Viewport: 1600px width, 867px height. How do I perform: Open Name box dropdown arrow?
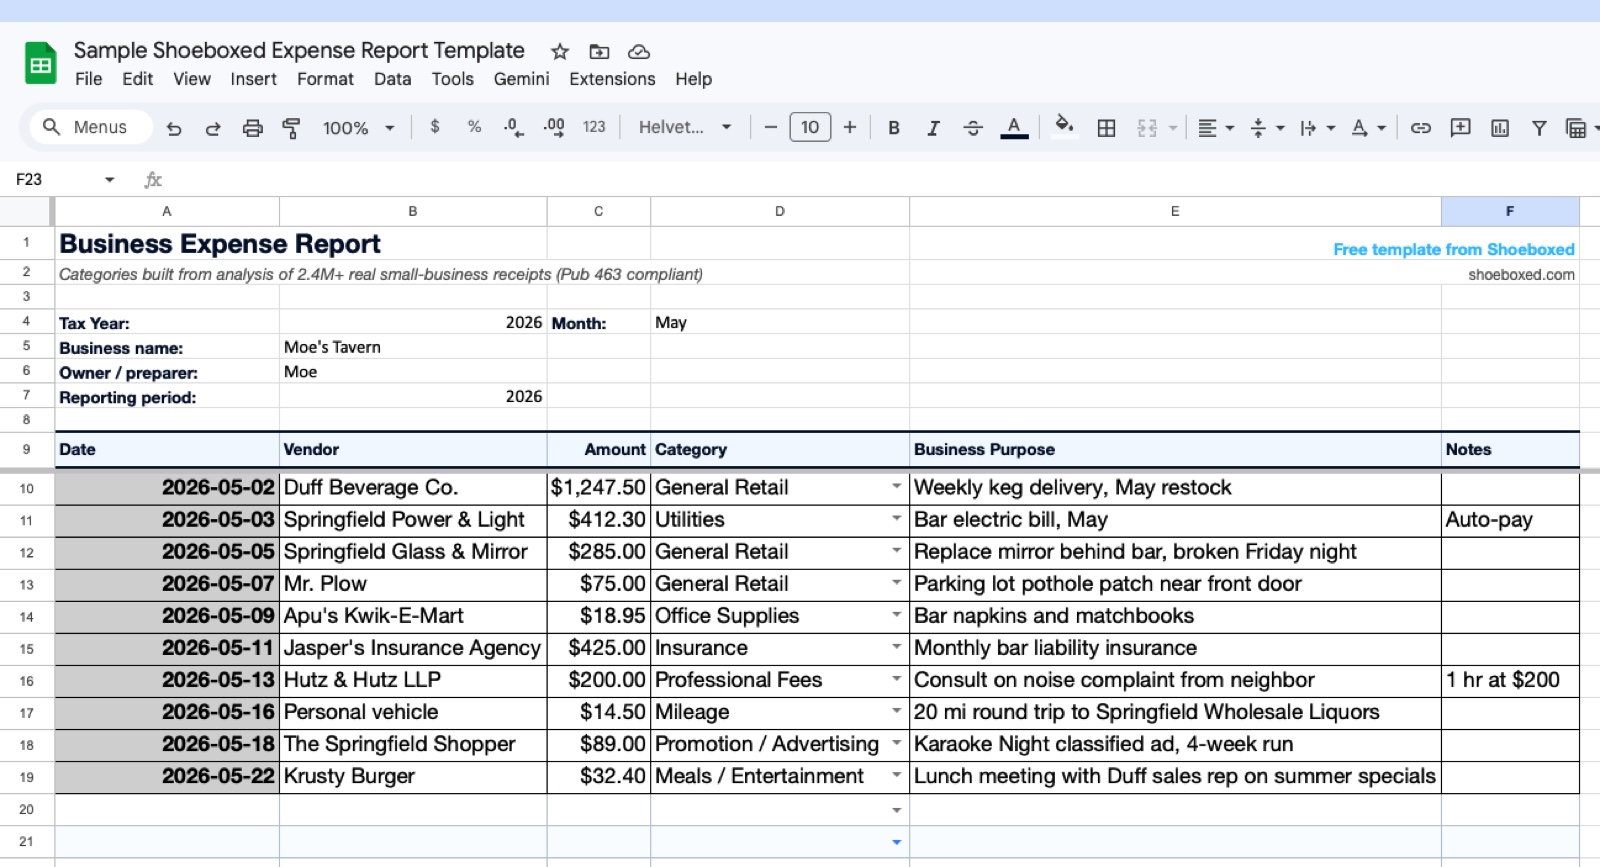(x=110, y=180)
